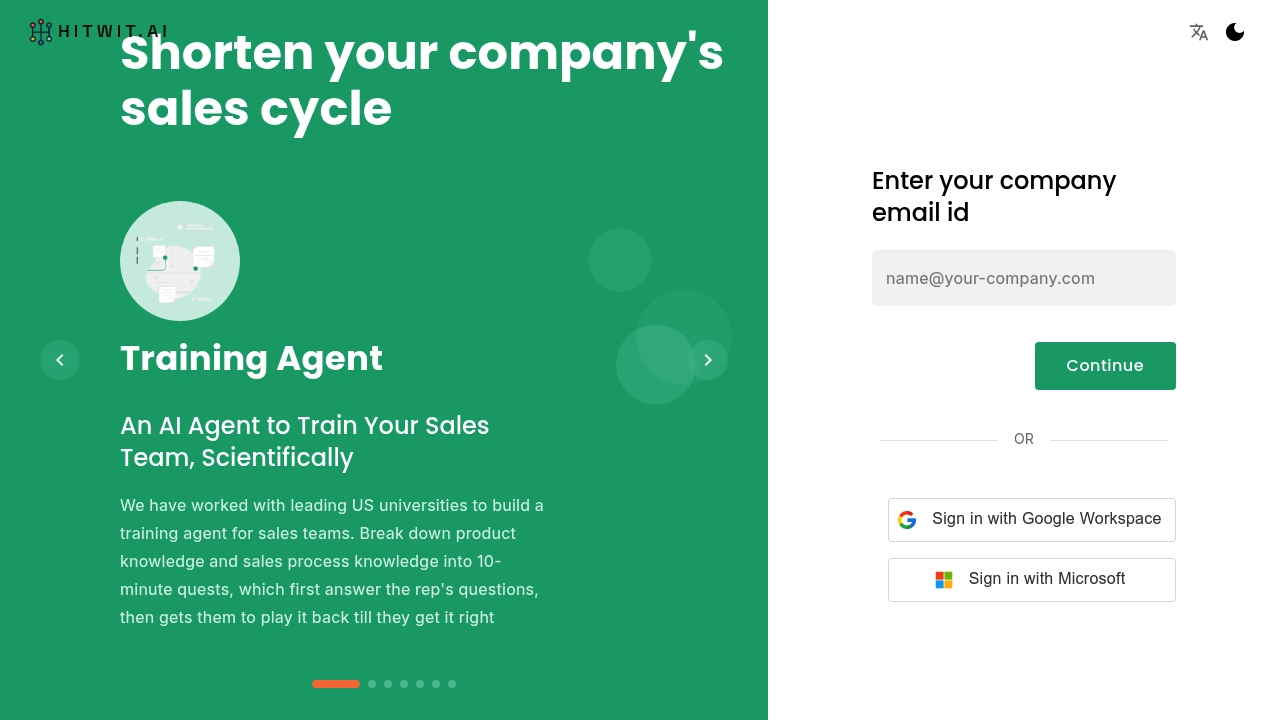Select the fourth carousel indicator dot
The width and height of the screenshot is (1280, 720).
tap(404, 684)
